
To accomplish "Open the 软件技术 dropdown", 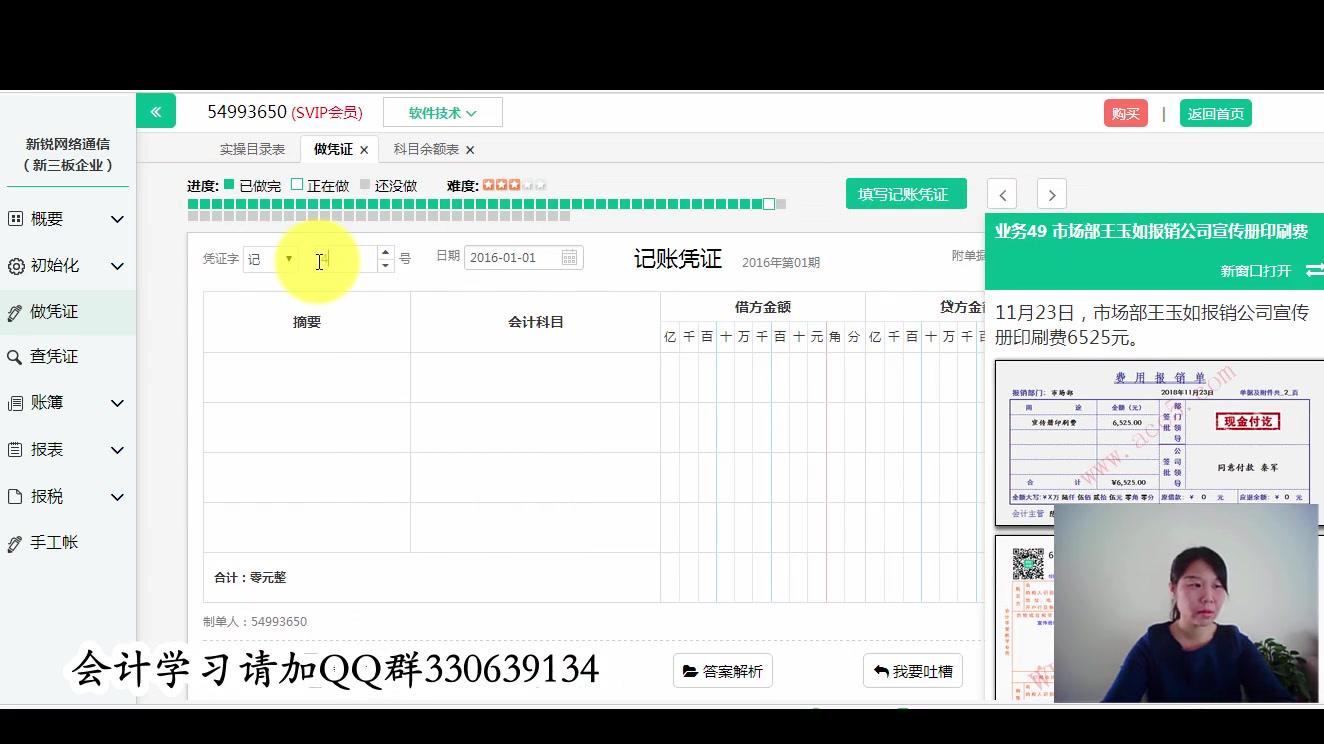I will (x=441, y=112).
